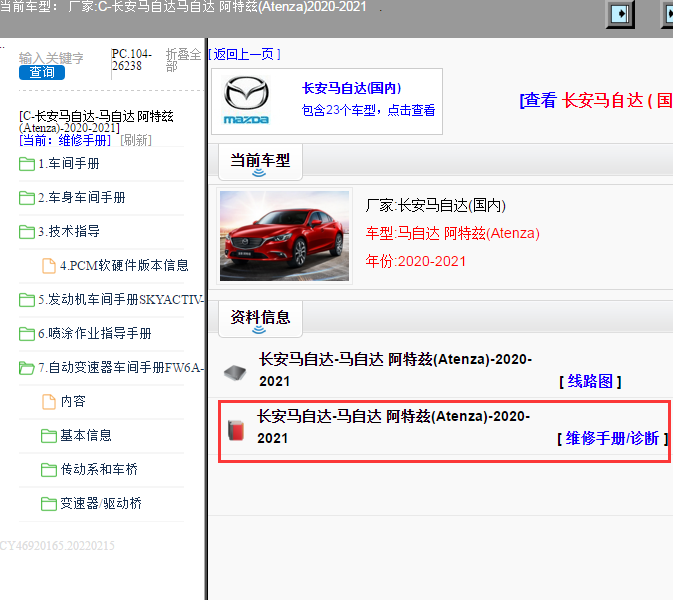Open 线路图 link

click(590, 381)
